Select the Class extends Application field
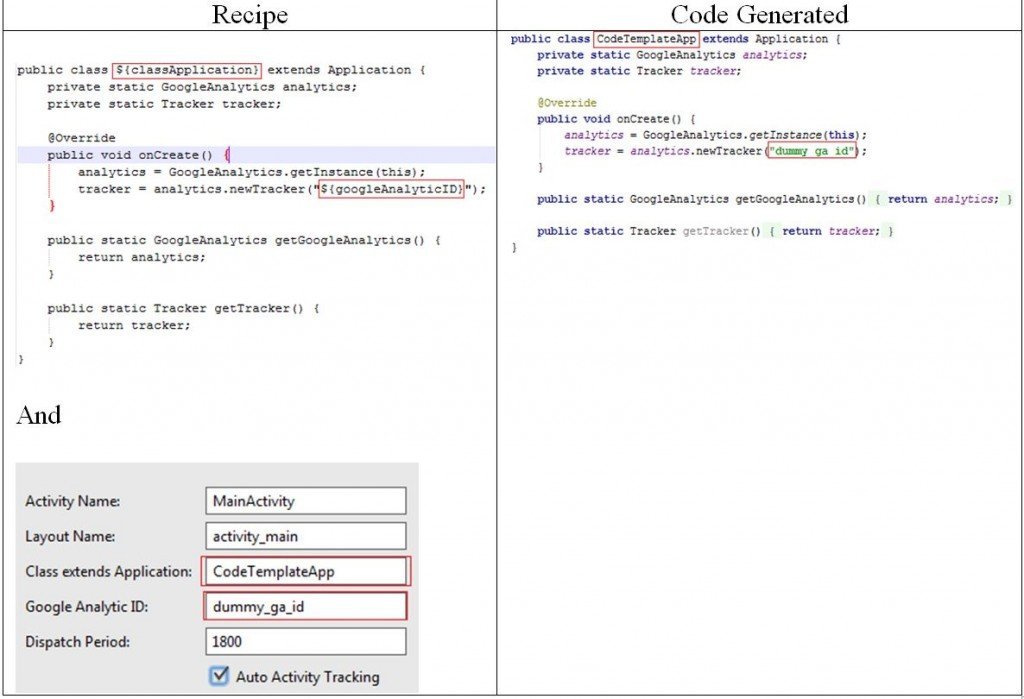Viewport: 1024px width, 699px height. (305, 571)
